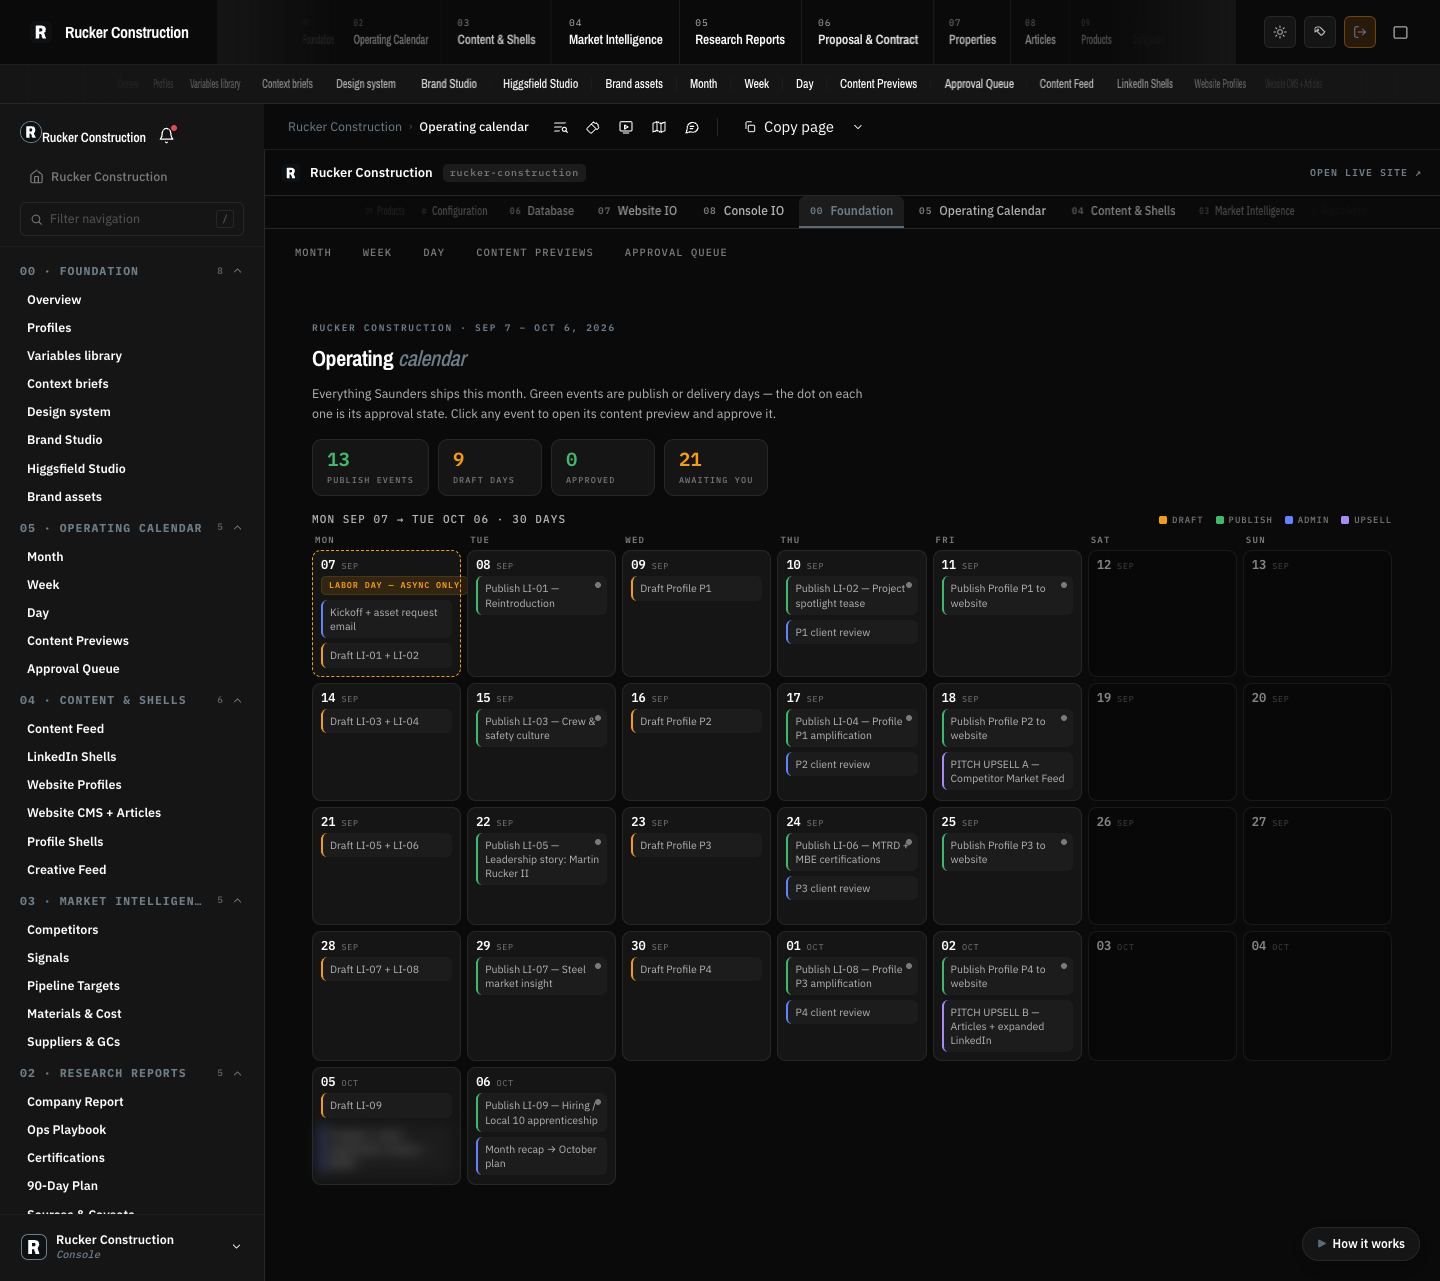The height and width of the screenshot is (1281, 1440).
Task: Collapse the 04 Content & Shells section
Action: click(x=238, y=700)
